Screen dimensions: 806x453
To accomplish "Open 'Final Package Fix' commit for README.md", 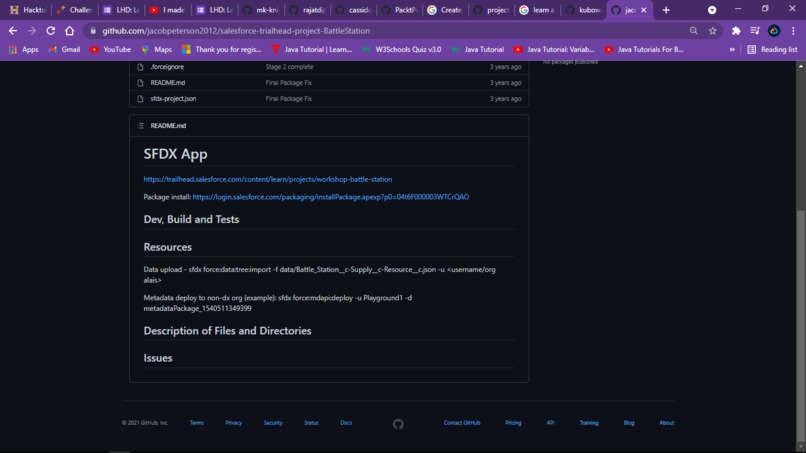I will 289,83.
